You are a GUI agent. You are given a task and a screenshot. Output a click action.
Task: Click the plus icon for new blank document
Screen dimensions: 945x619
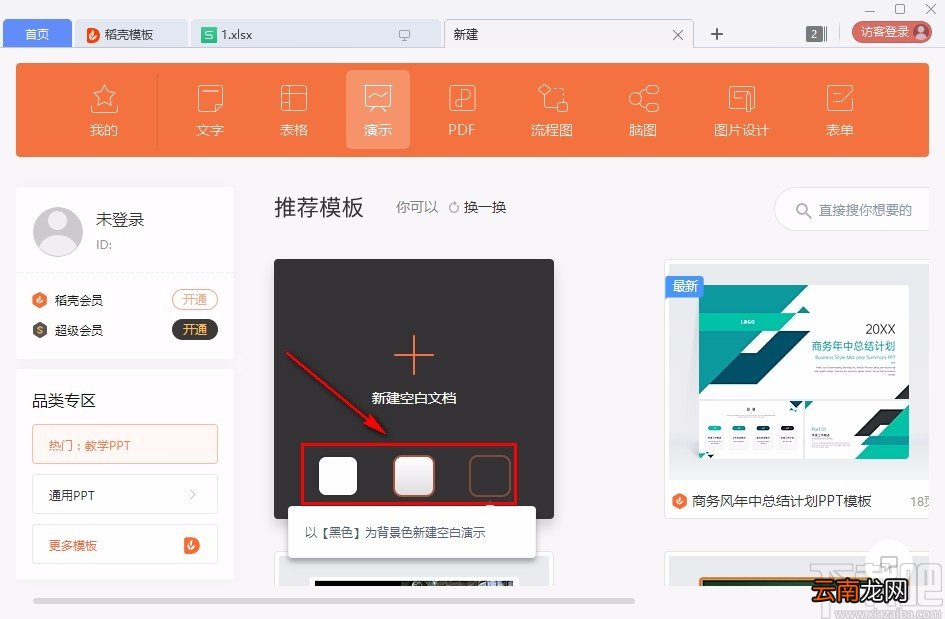tap(413, 355)
